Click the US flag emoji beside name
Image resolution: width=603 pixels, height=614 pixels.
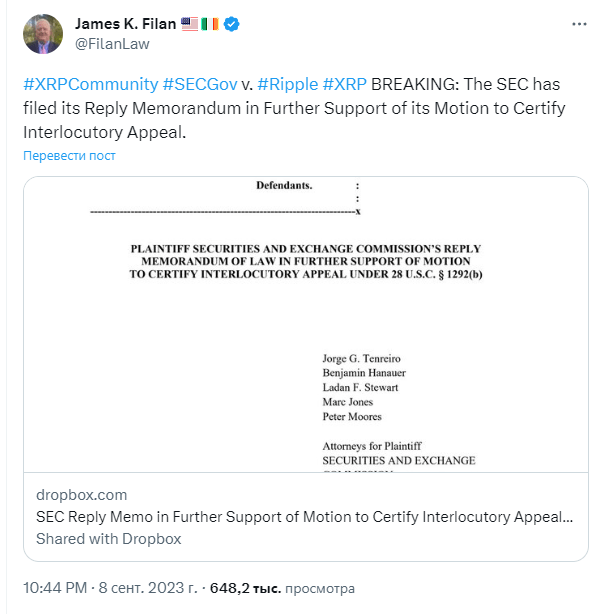(190, 24)
